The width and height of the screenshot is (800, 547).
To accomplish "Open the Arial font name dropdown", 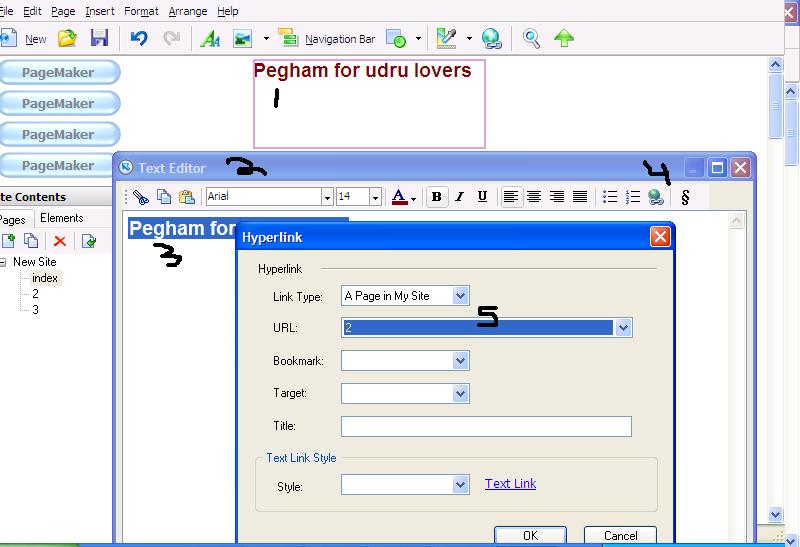I will [326, 197].
